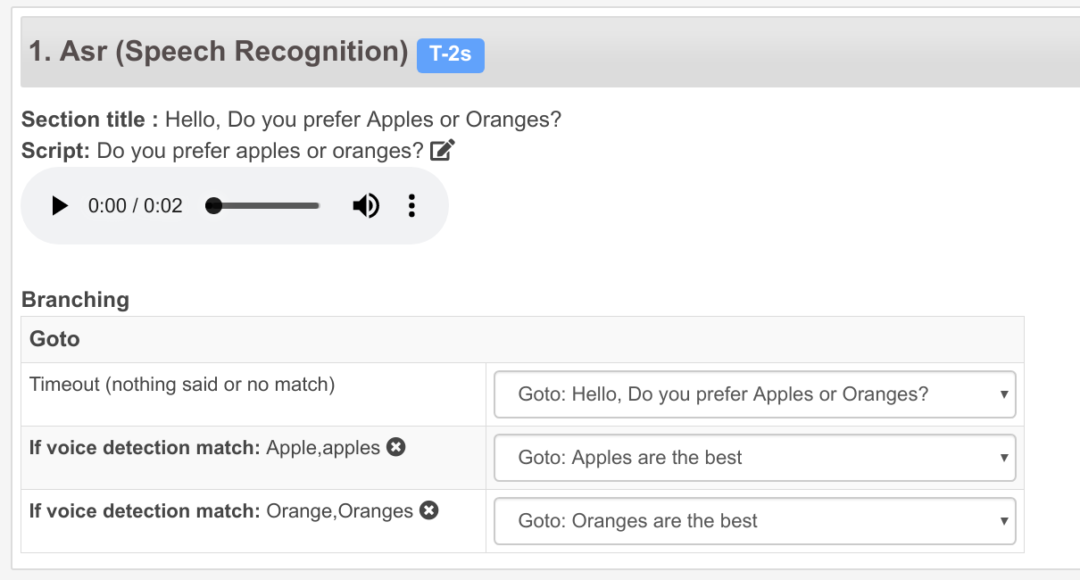Open the Goto dropdown for Oranges are the best

(x=753, y=520)
